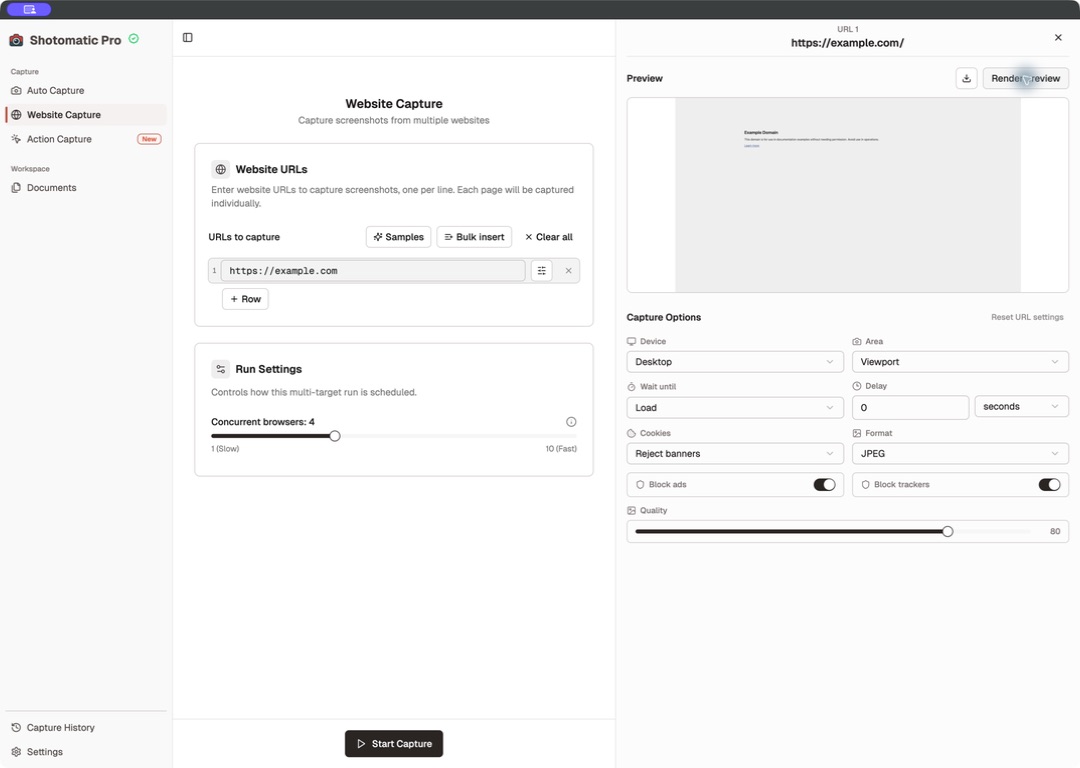1080x768 pixels.
Task: Open the delay unit dropdown showing seconds
Action: (x=1021, y=406)
